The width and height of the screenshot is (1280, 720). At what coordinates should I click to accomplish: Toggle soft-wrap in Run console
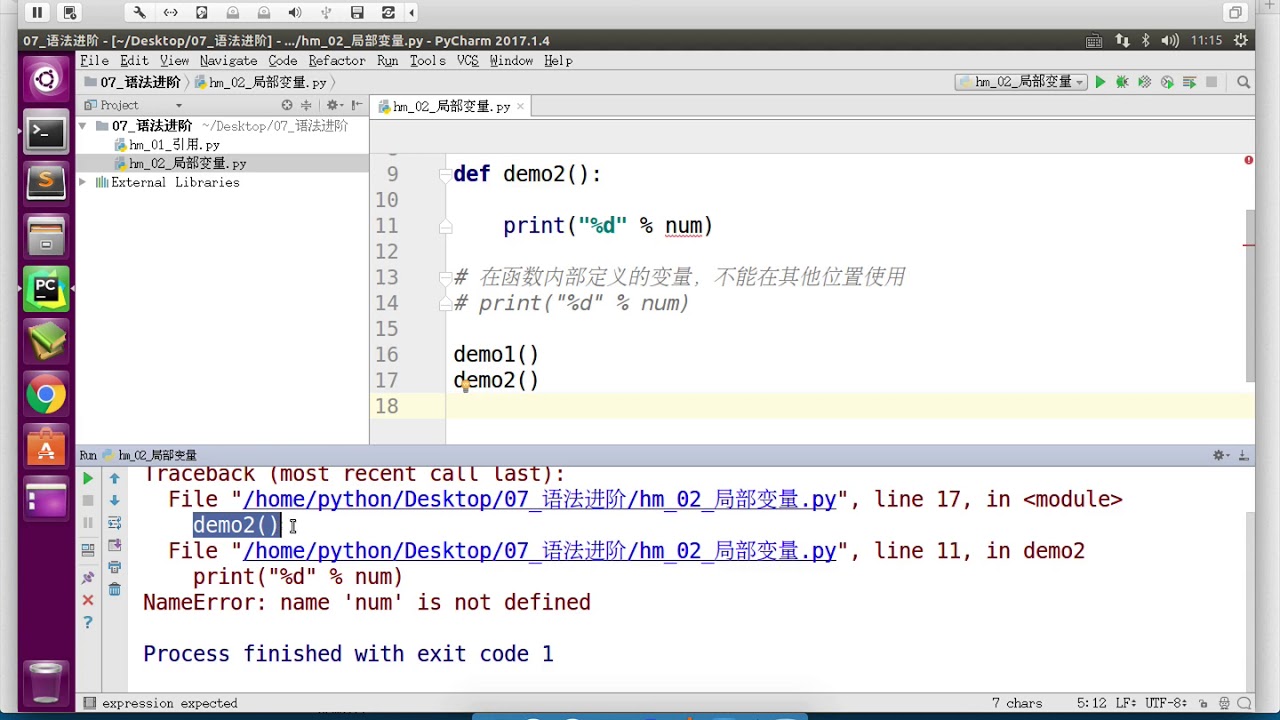(x=115, y=522)
